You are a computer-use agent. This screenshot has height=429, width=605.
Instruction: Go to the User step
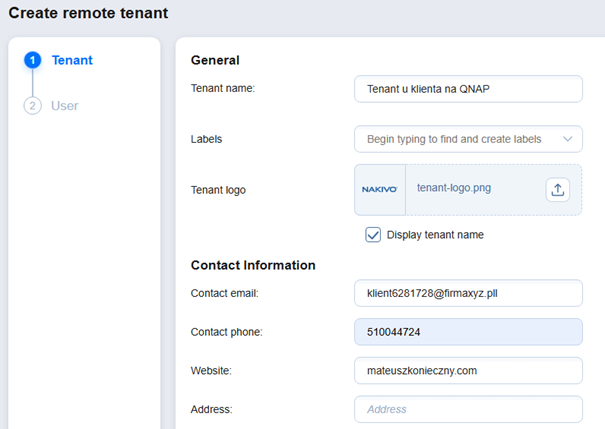click(x=64, y=106)
